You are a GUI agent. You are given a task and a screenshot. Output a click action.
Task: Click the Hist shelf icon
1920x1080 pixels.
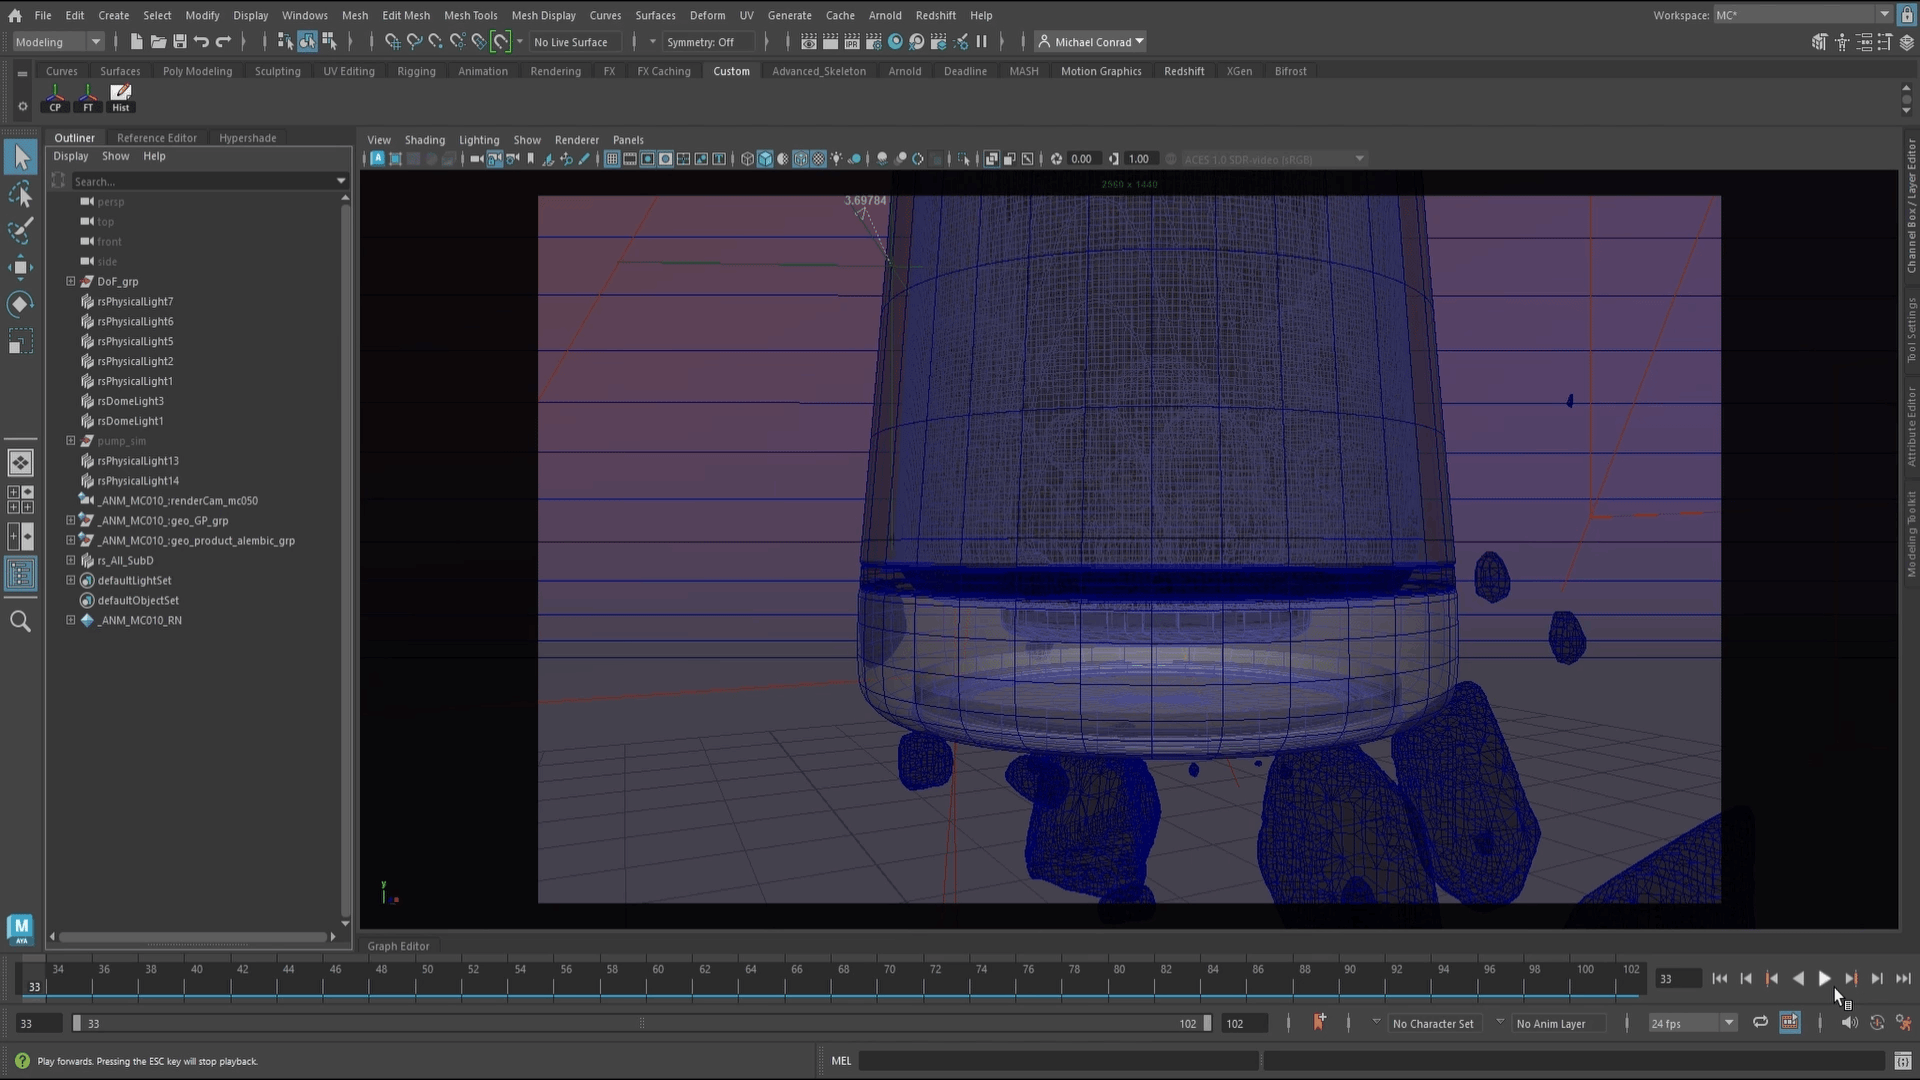coord(120,97)
